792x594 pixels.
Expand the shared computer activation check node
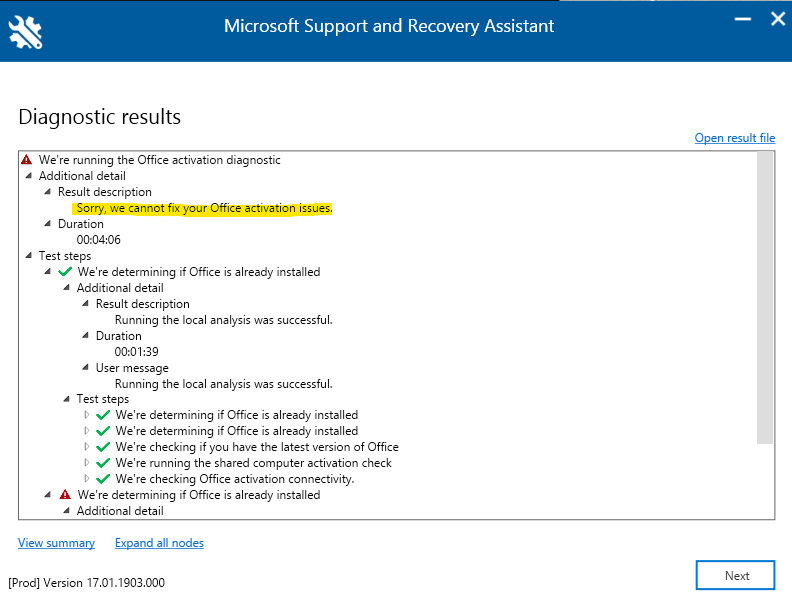click(86, 463)
